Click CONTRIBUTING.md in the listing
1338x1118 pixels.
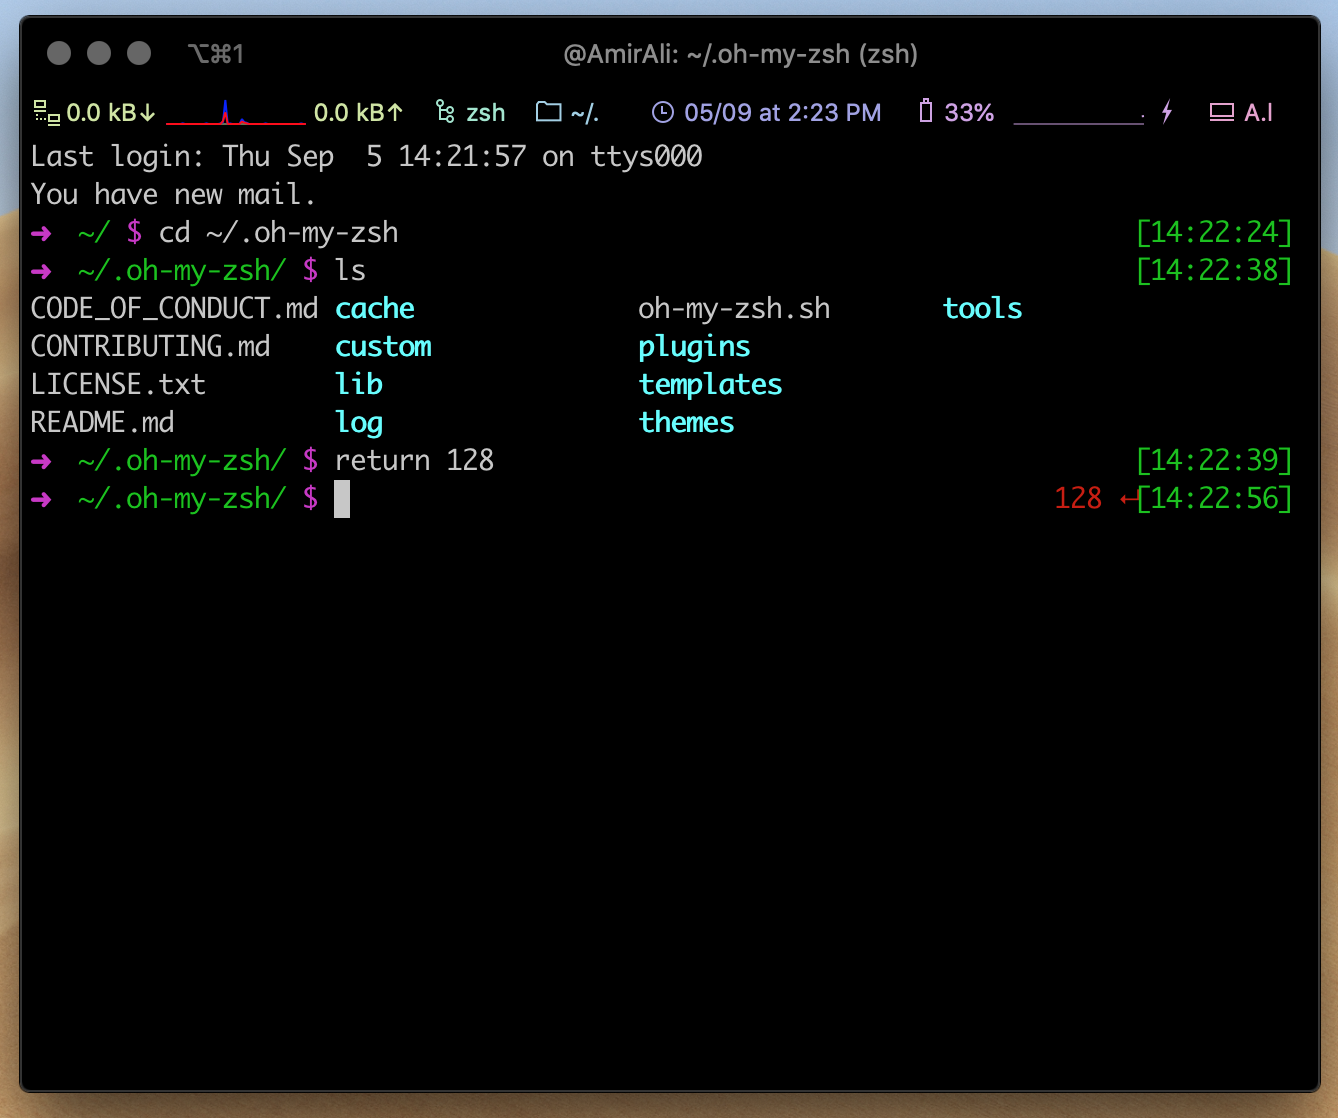pos(150,346)
